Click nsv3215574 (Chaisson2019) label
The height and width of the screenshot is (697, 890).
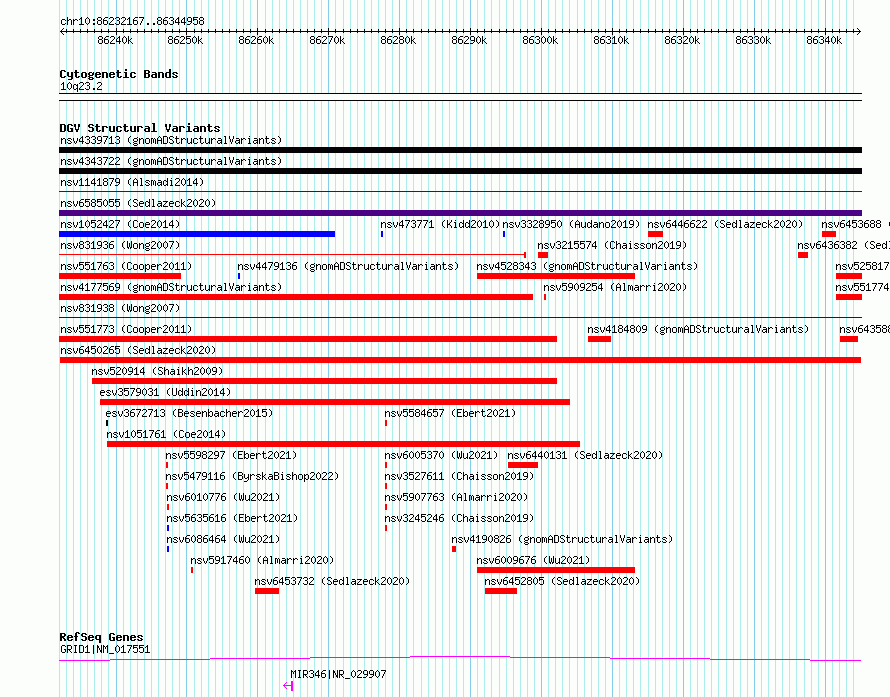pos(612,245)
